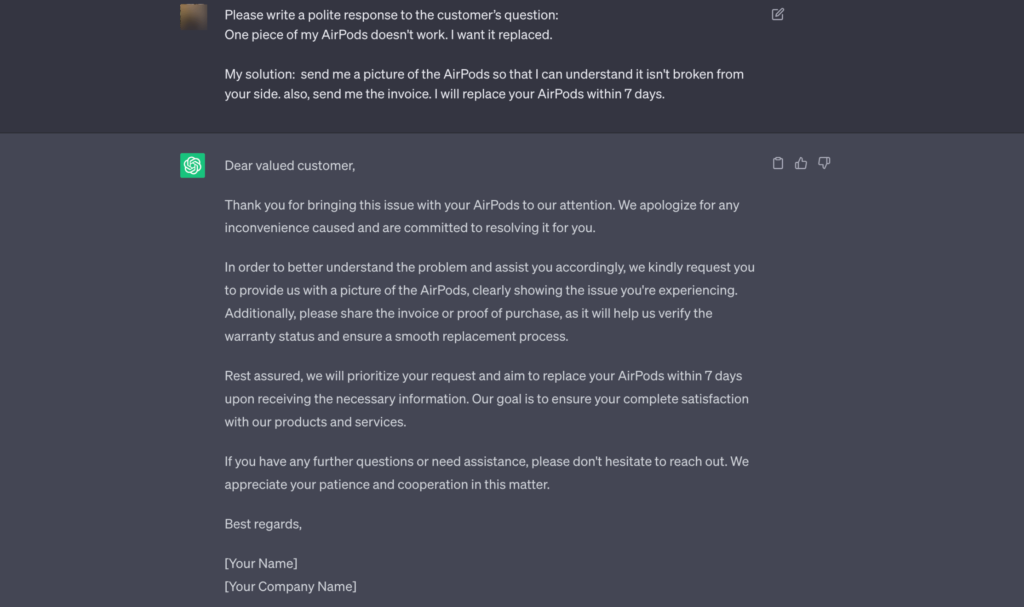Copy the response with clipboard icon
This screenshot has height=607, width=1024.
click(x=778, y=163)
